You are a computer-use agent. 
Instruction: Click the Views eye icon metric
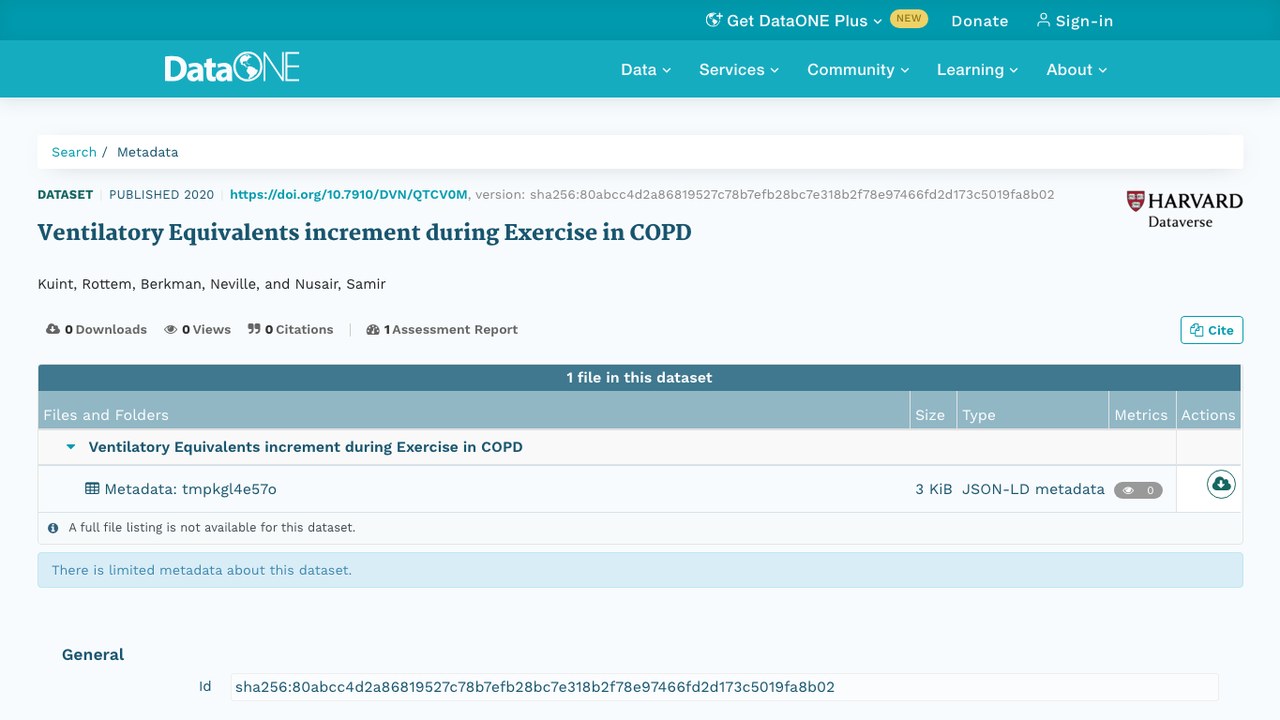click(x=171, y=329)
